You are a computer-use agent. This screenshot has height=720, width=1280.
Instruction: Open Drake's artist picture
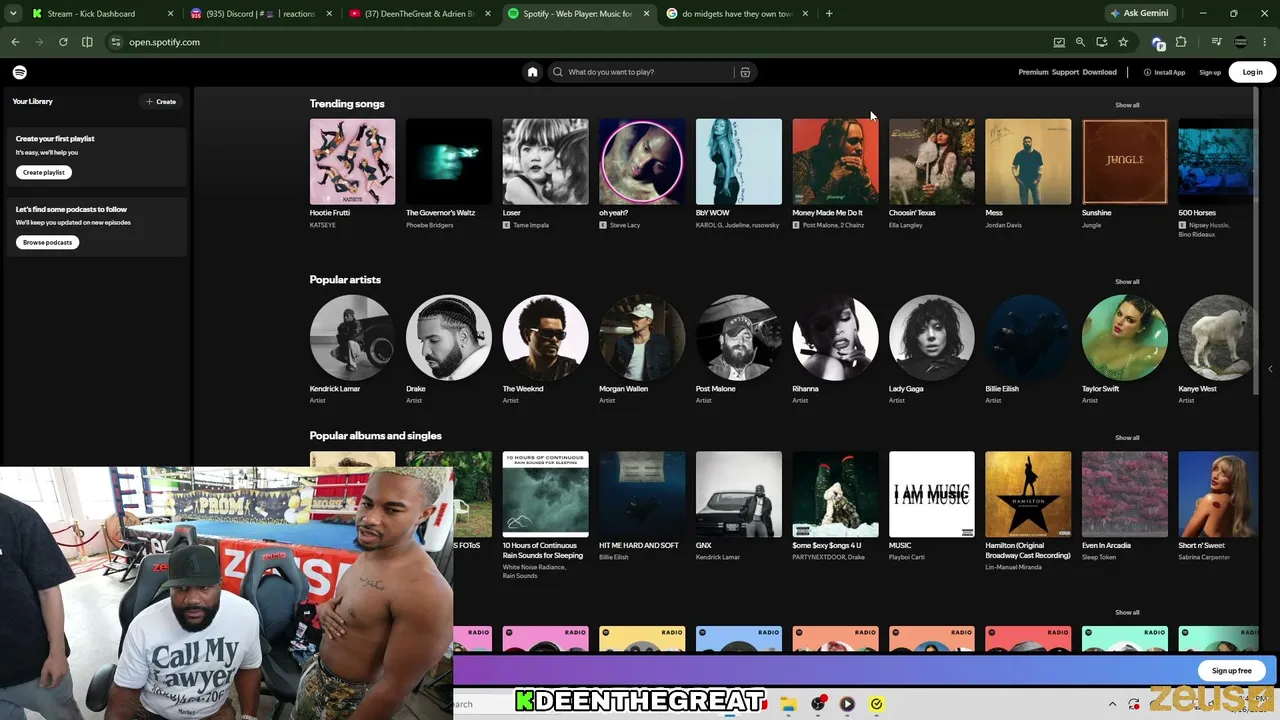coord(449,338)
